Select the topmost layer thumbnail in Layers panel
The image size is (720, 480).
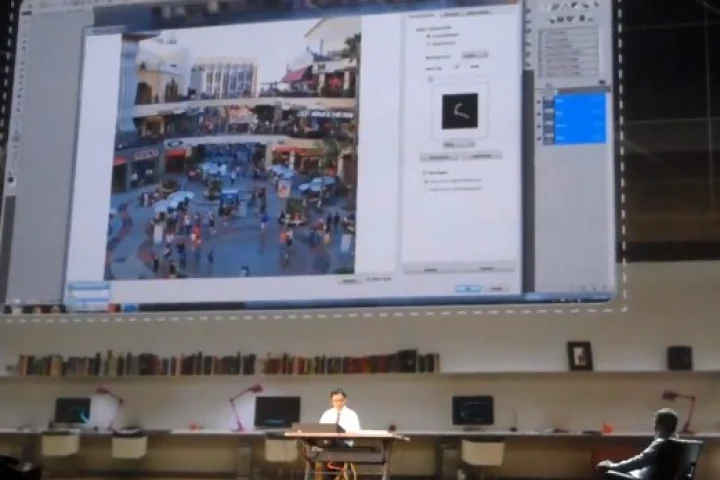pos(550,102)
